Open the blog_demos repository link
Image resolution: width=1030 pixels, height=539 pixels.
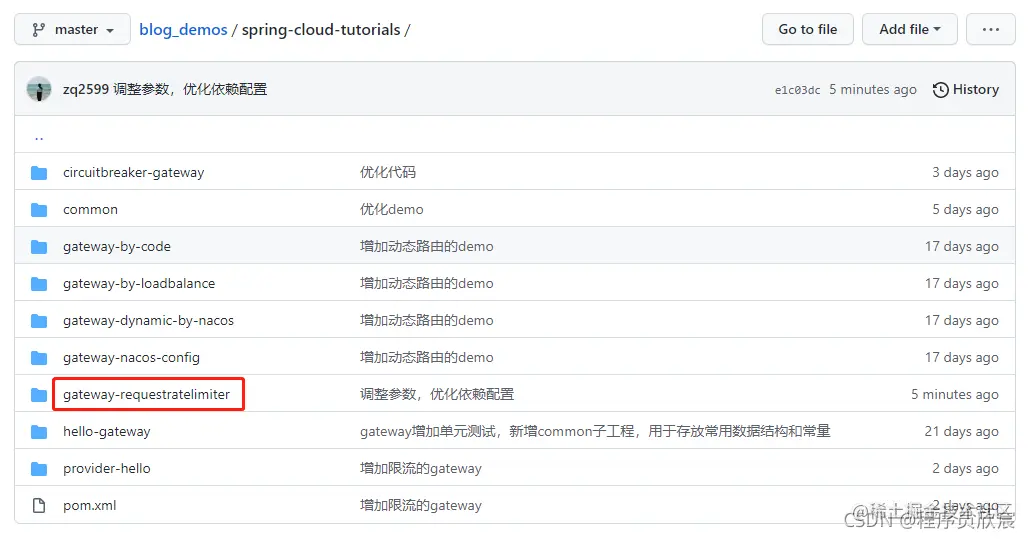point(183,30)
